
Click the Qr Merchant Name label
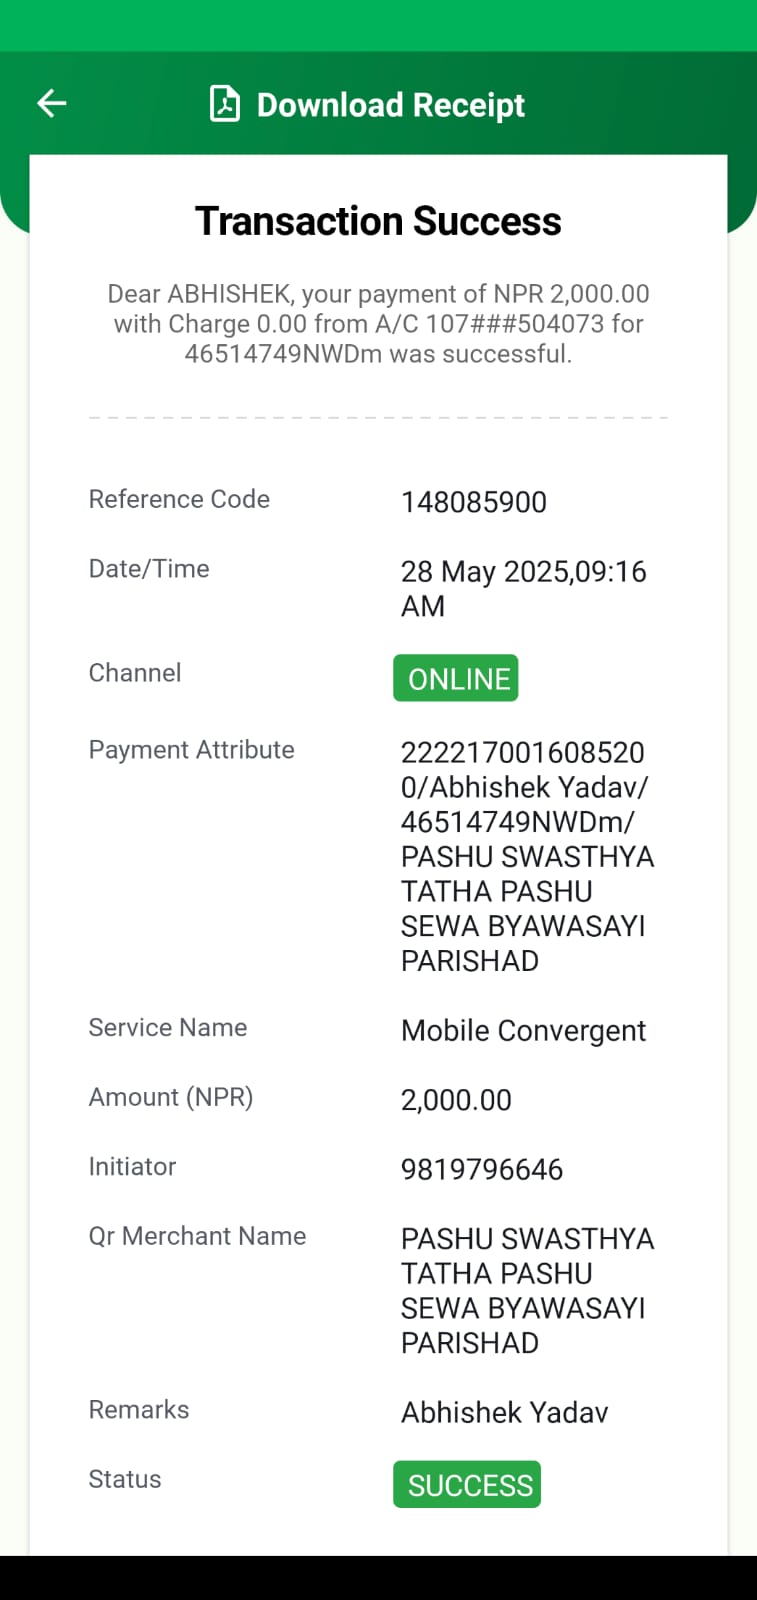click(197, 1236)
